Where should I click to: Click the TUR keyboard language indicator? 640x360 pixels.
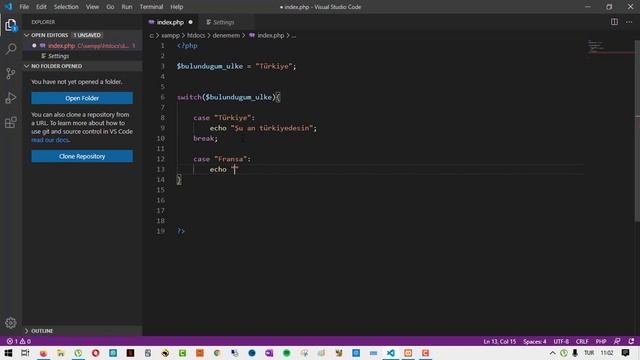point(589,353)
